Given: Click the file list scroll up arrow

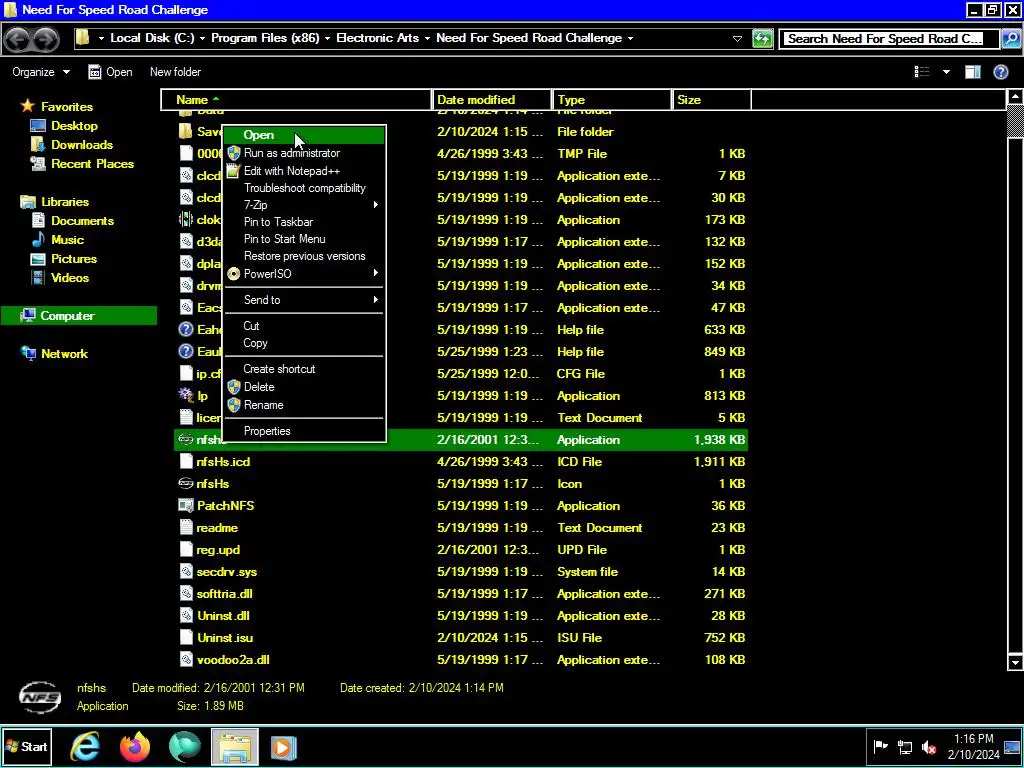Looking at the screenshot, I should click(x=1015, y=97).
